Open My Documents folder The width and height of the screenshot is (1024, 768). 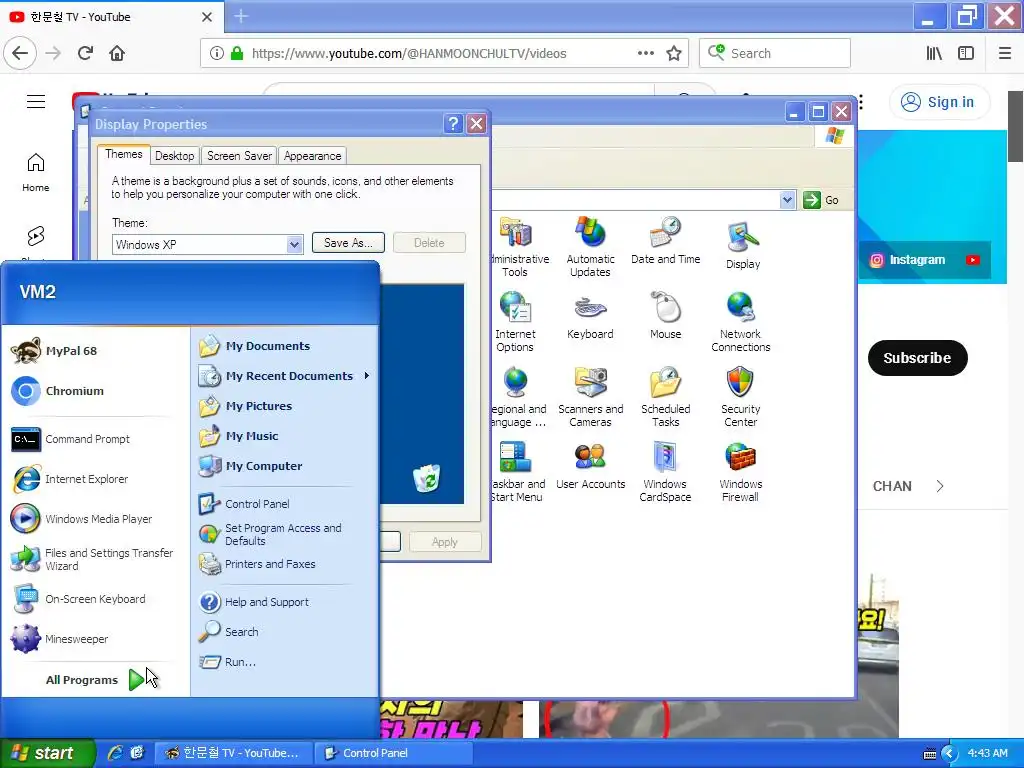(x=255, y=346)
